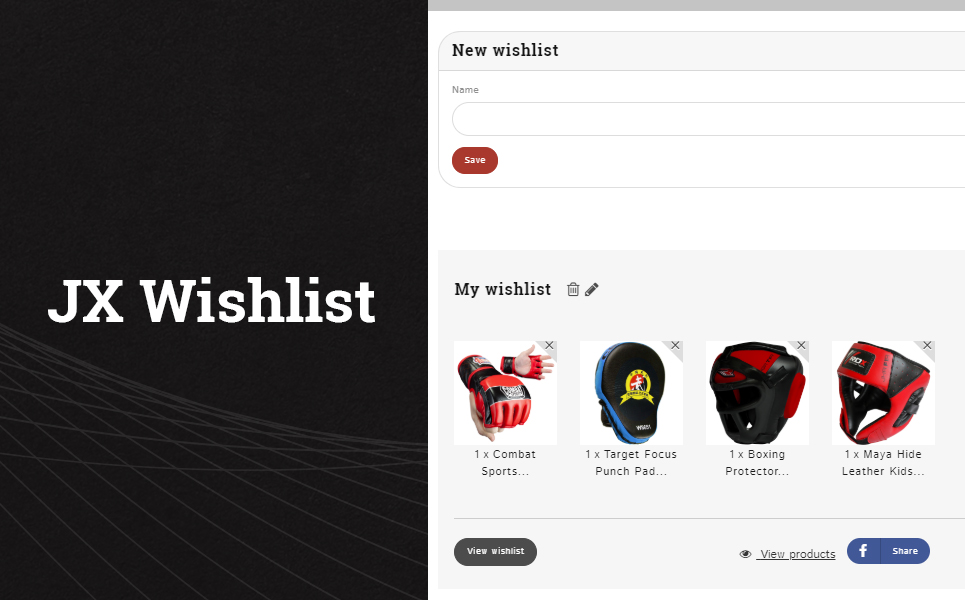Viewport: 965px width, 600px height.
Task: Remove Combat Sports gloves from wishlist
Action: coord(550,346)
